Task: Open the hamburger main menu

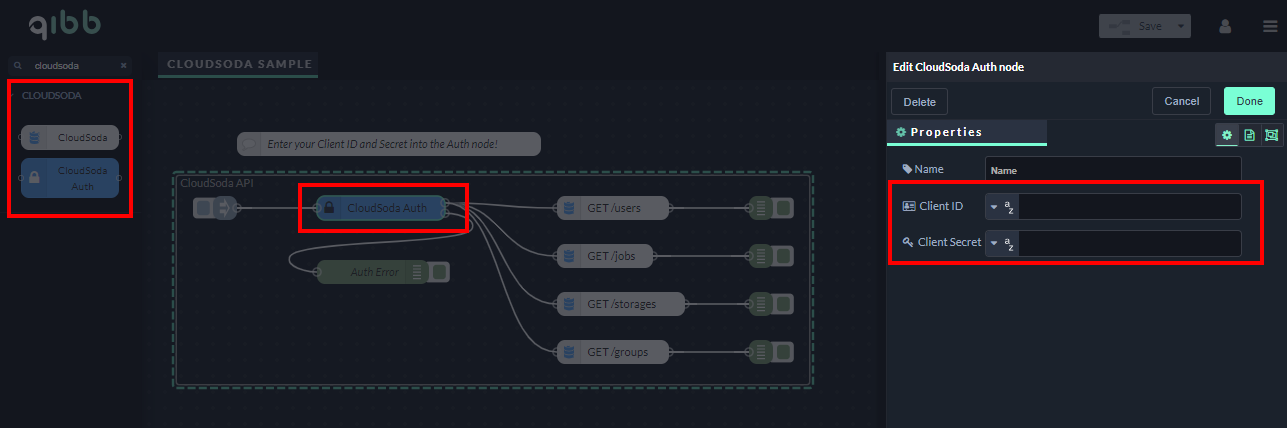Action: [x=1269, y=26]
